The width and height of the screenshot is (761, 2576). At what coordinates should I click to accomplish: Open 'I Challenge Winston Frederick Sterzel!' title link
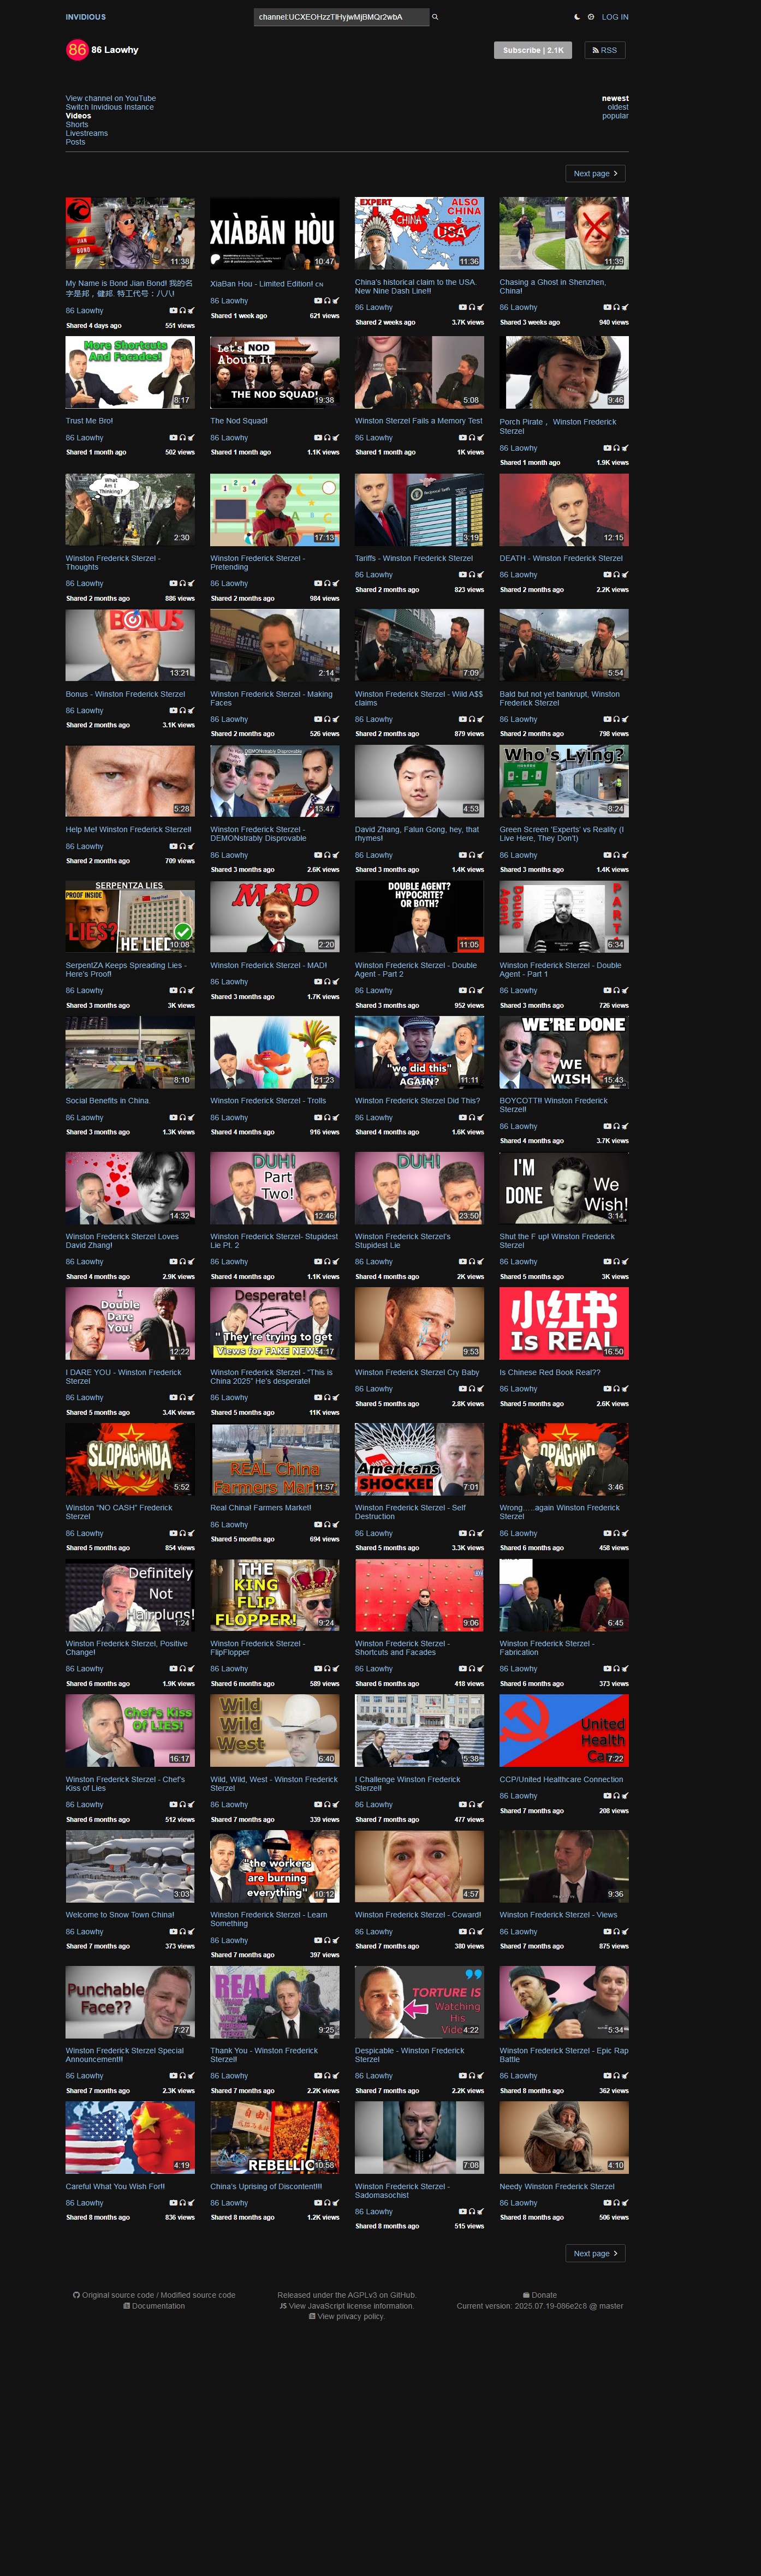[408, 1783]
